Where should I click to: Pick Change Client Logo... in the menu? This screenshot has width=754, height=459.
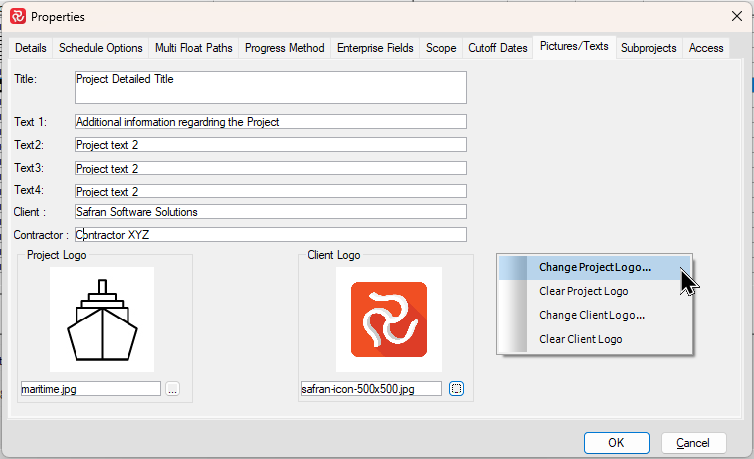coord(591,315)
